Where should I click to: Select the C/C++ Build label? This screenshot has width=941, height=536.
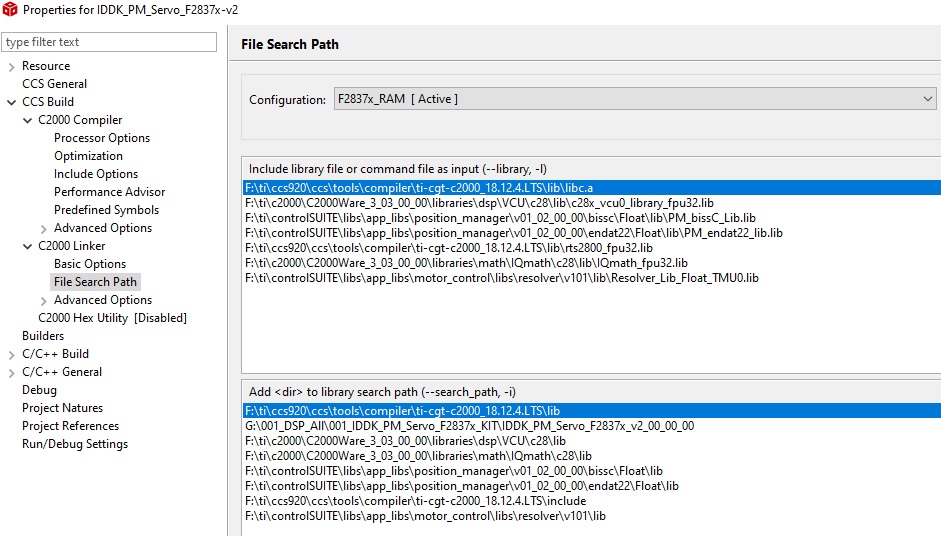55,354
